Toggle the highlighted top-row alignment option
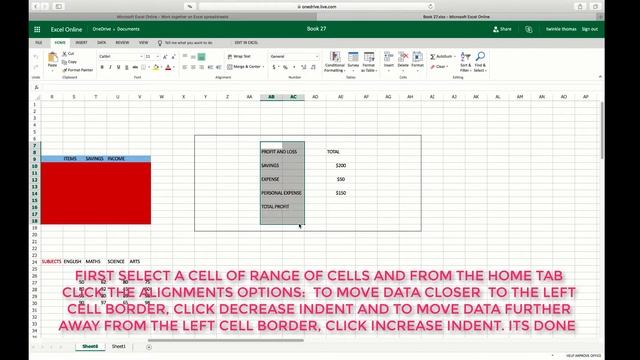Image resolution: width=640 pixels, height=360 pixels. click(201, 57)
